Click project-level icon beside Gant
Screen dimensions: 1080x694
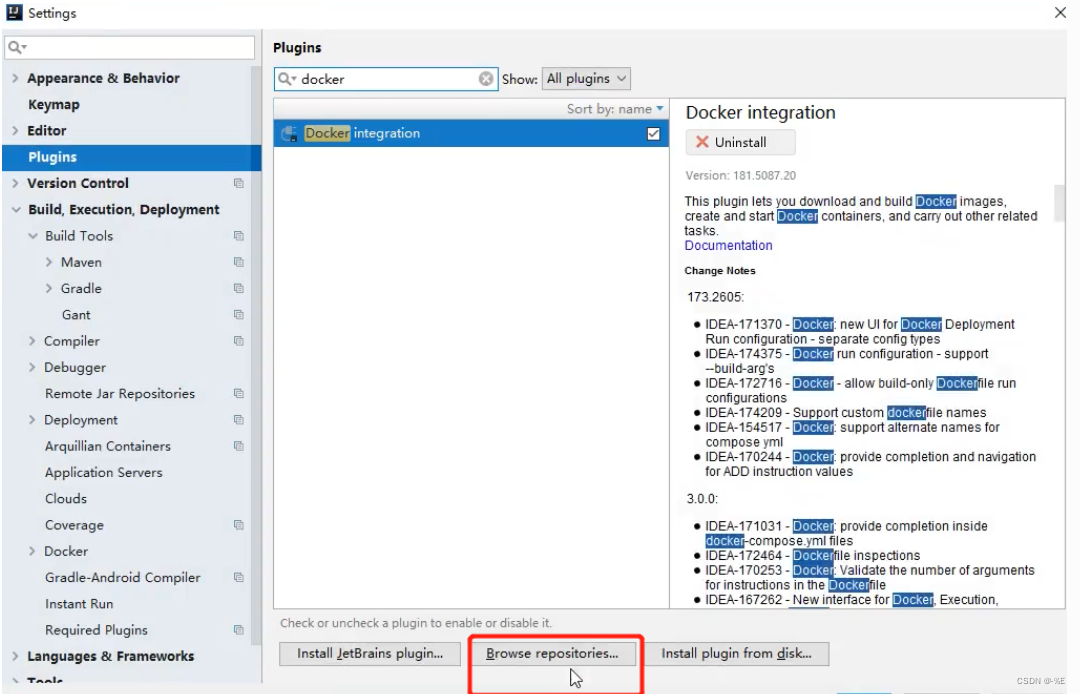[238, 315]
